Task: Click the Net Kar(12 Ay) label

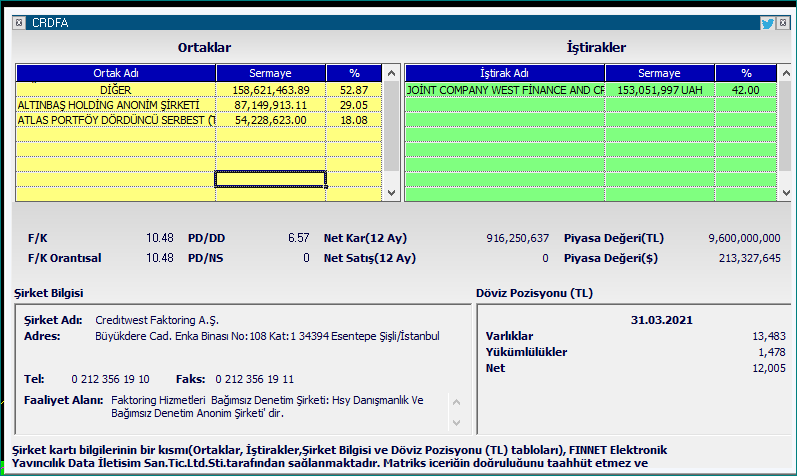Action: tap(365, 238)
